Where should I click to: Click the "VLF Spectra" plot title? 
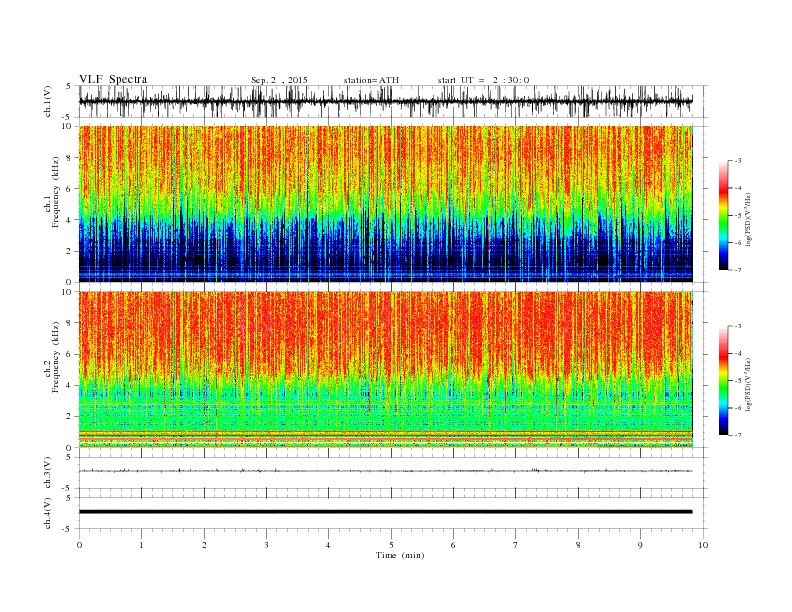click(x=113, y=79)
